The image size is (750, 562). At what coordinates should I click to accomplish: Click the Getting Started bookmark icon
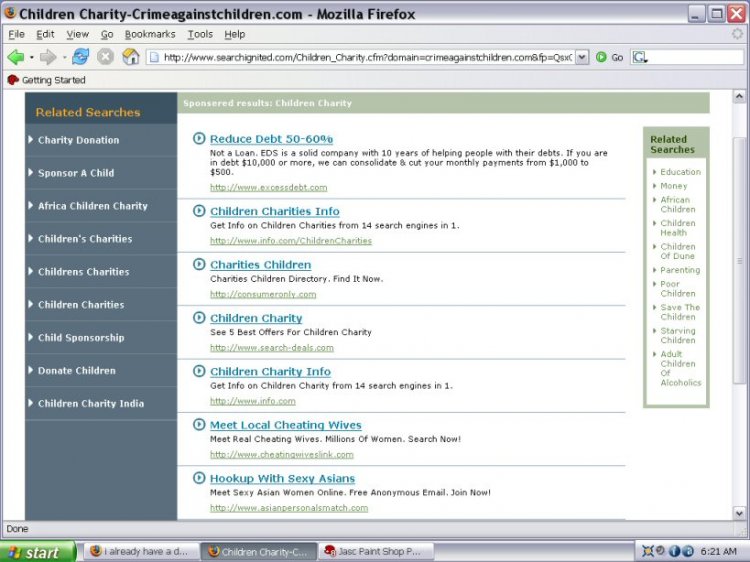[x=13, y=80]
